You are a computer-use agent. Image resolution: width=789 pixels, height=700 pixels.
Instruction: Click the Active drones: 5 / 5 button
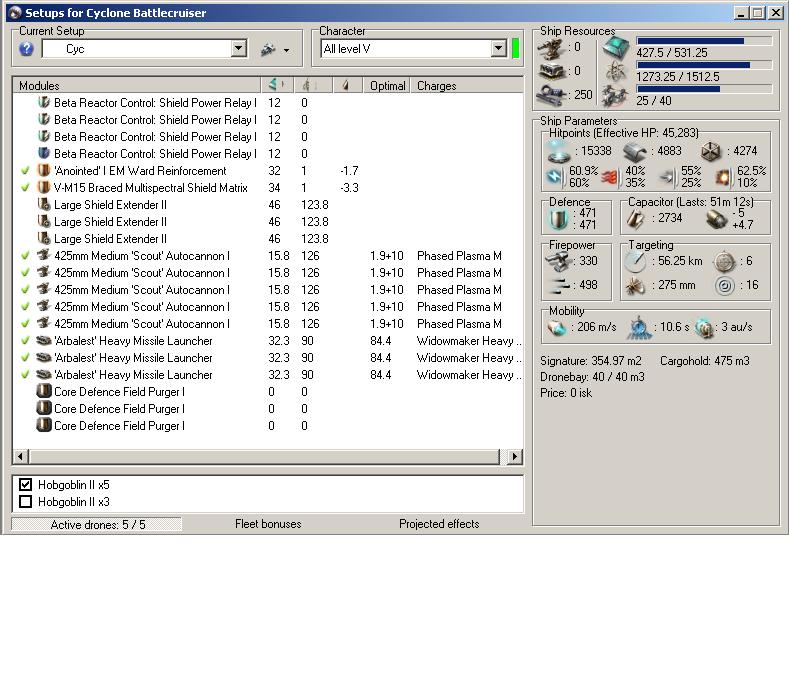point(97,524)
